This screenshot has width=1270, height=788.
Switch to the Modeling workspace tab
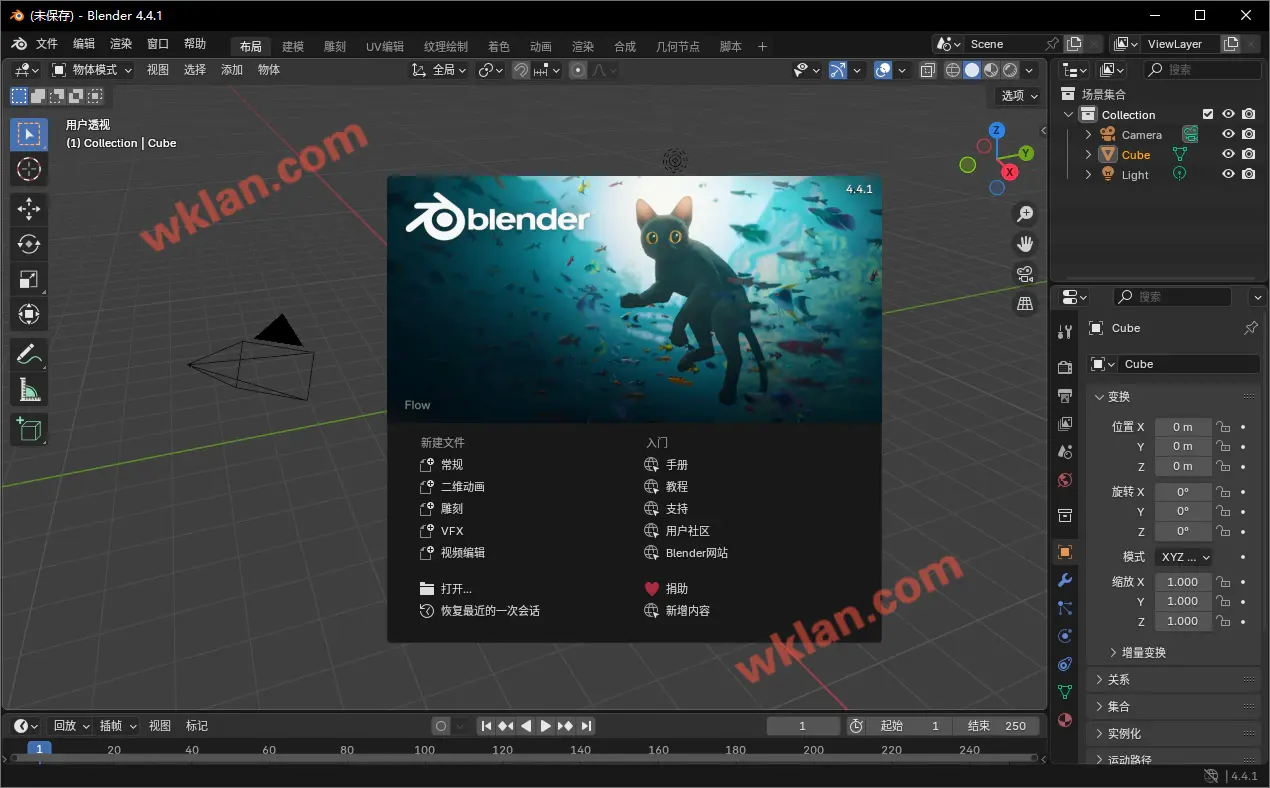pos(293,47)
